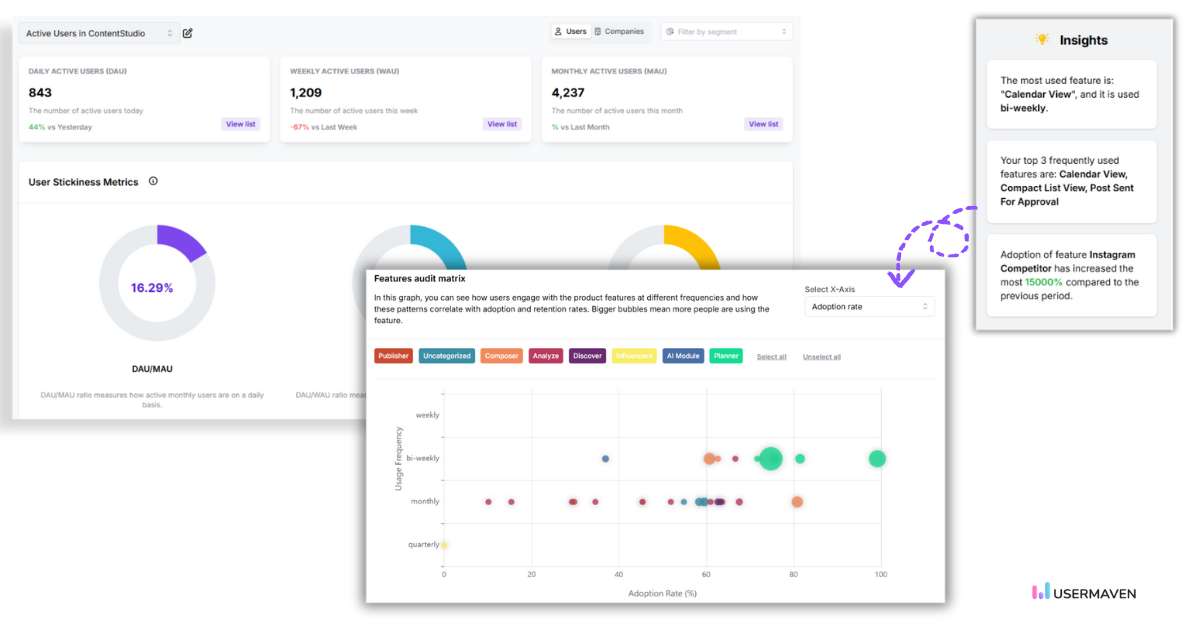Toggle the yellow Influencers category tag
Viewport: 1200px width, 630px height.
634,356
